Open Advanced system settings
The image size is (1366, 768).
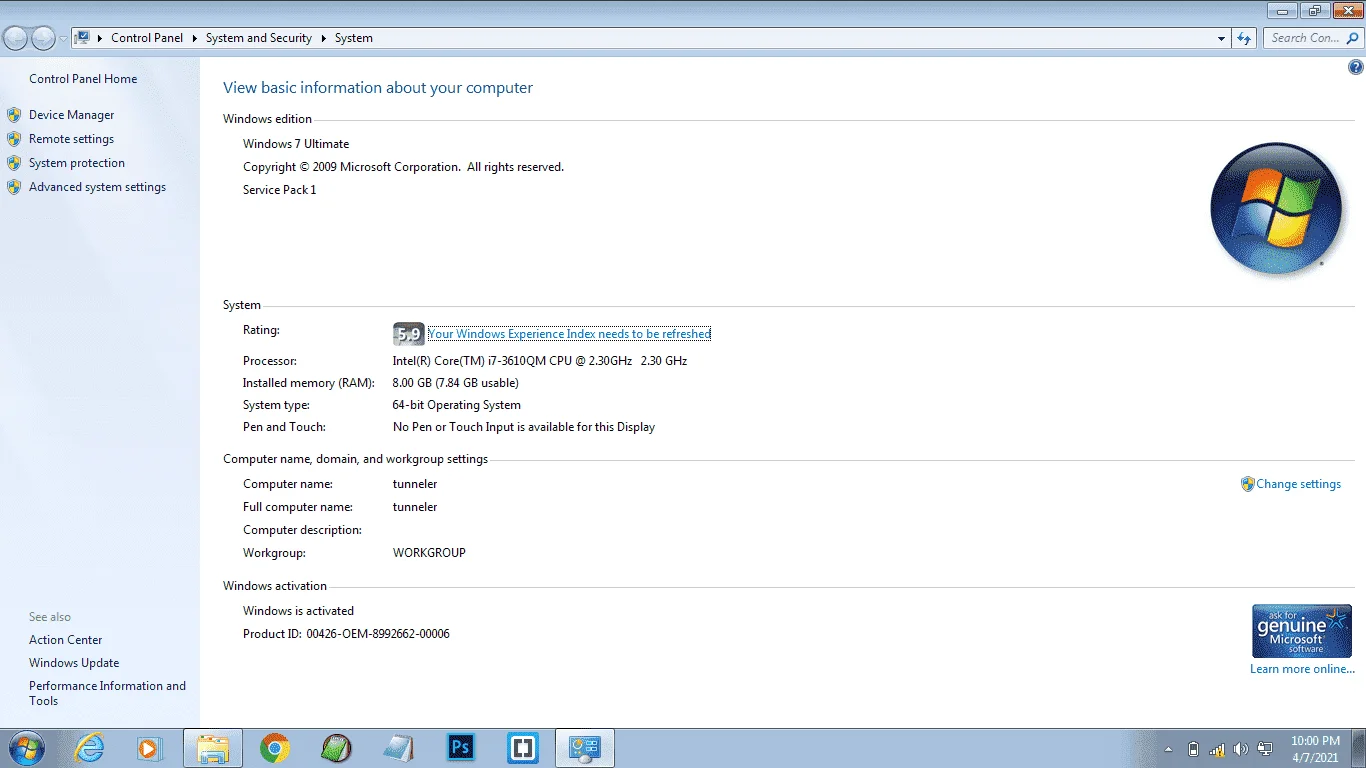coord(97,187)
